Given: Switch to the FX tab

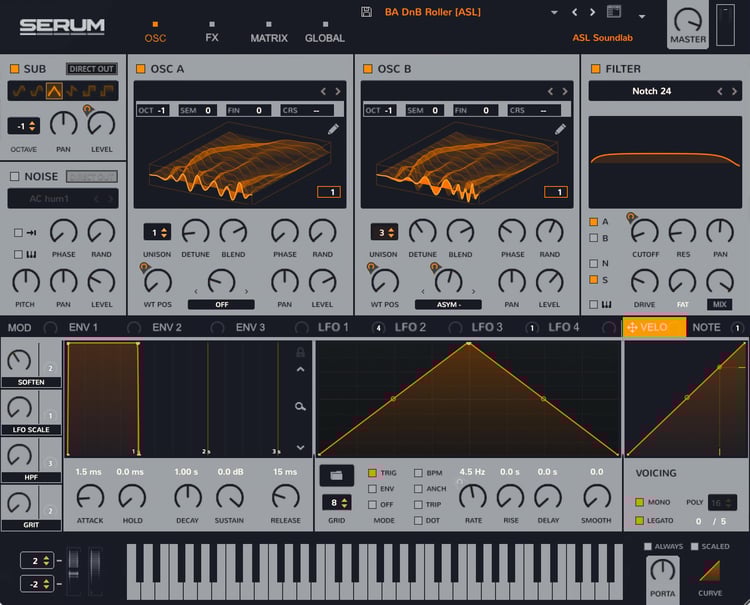Looking at the screenshot, I should point(212,38).
